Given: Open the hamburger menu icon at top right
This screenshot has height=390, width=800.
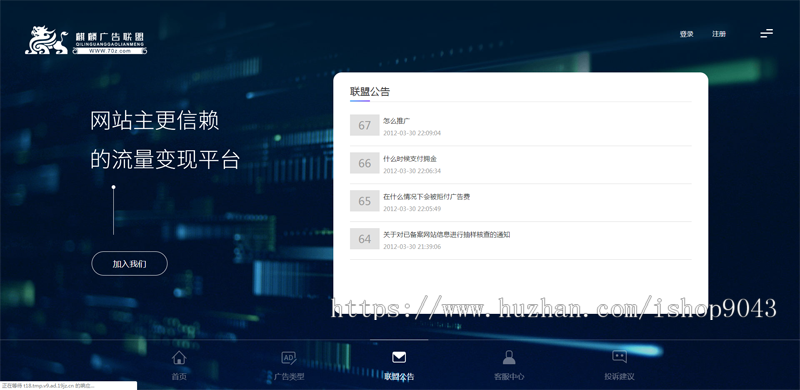Looking at the screenshot, I should coord(766,34).
